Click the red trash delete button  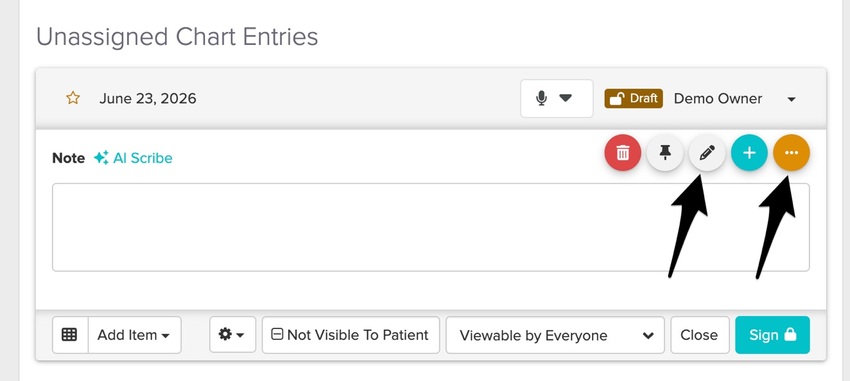click(623, 153)
